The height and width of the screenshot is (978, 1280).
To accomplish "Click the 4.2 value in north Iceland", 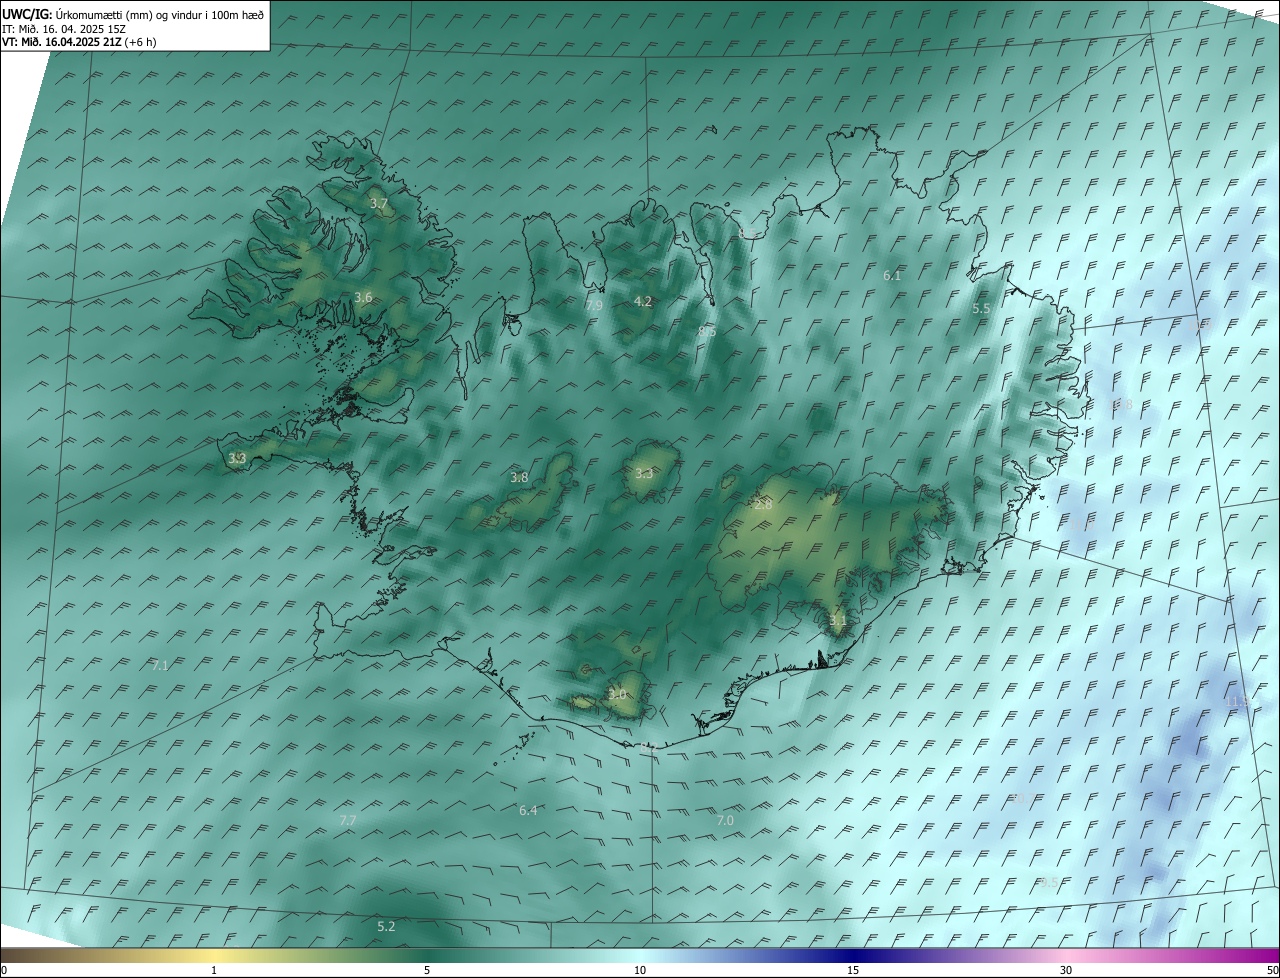I will coord(643,301).
